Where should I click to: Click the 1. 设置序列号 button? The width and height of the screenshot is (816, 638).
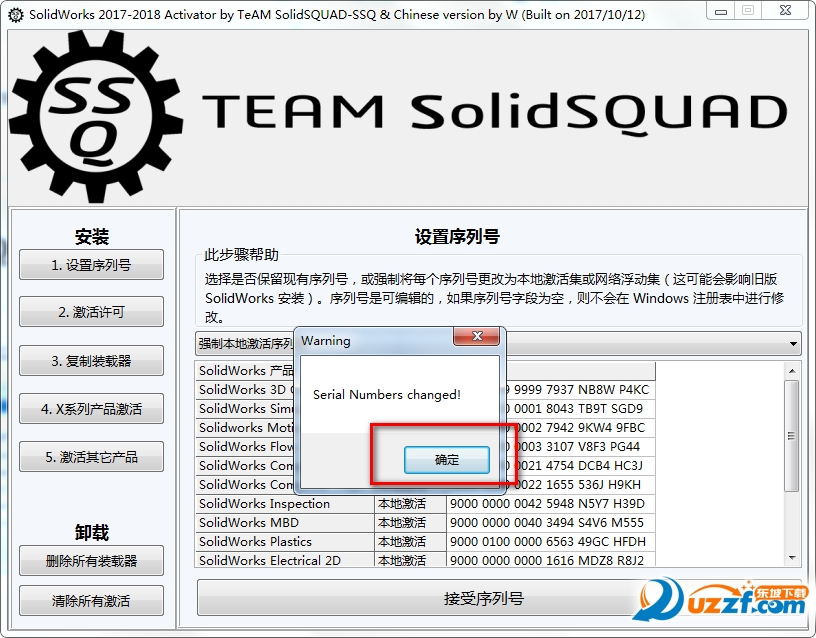92,265
